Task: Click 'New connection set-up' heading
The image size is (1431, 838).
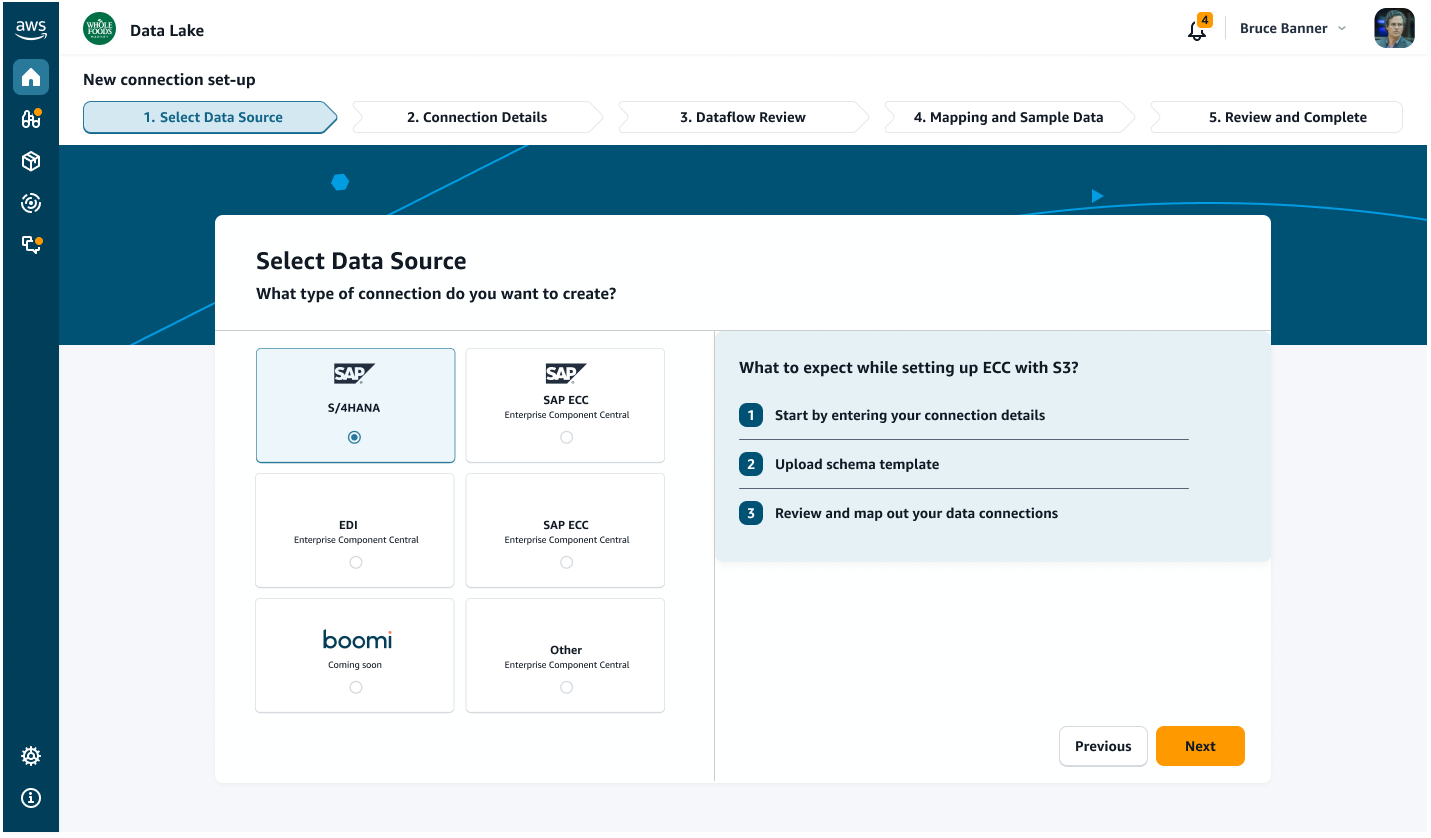Action: click(x=169, y=80)
